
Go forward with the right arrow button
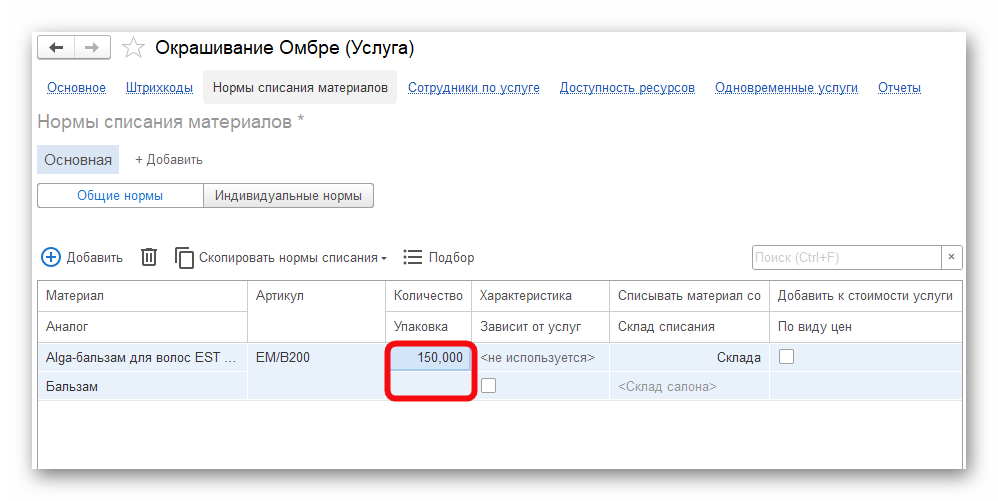[92, 48]
